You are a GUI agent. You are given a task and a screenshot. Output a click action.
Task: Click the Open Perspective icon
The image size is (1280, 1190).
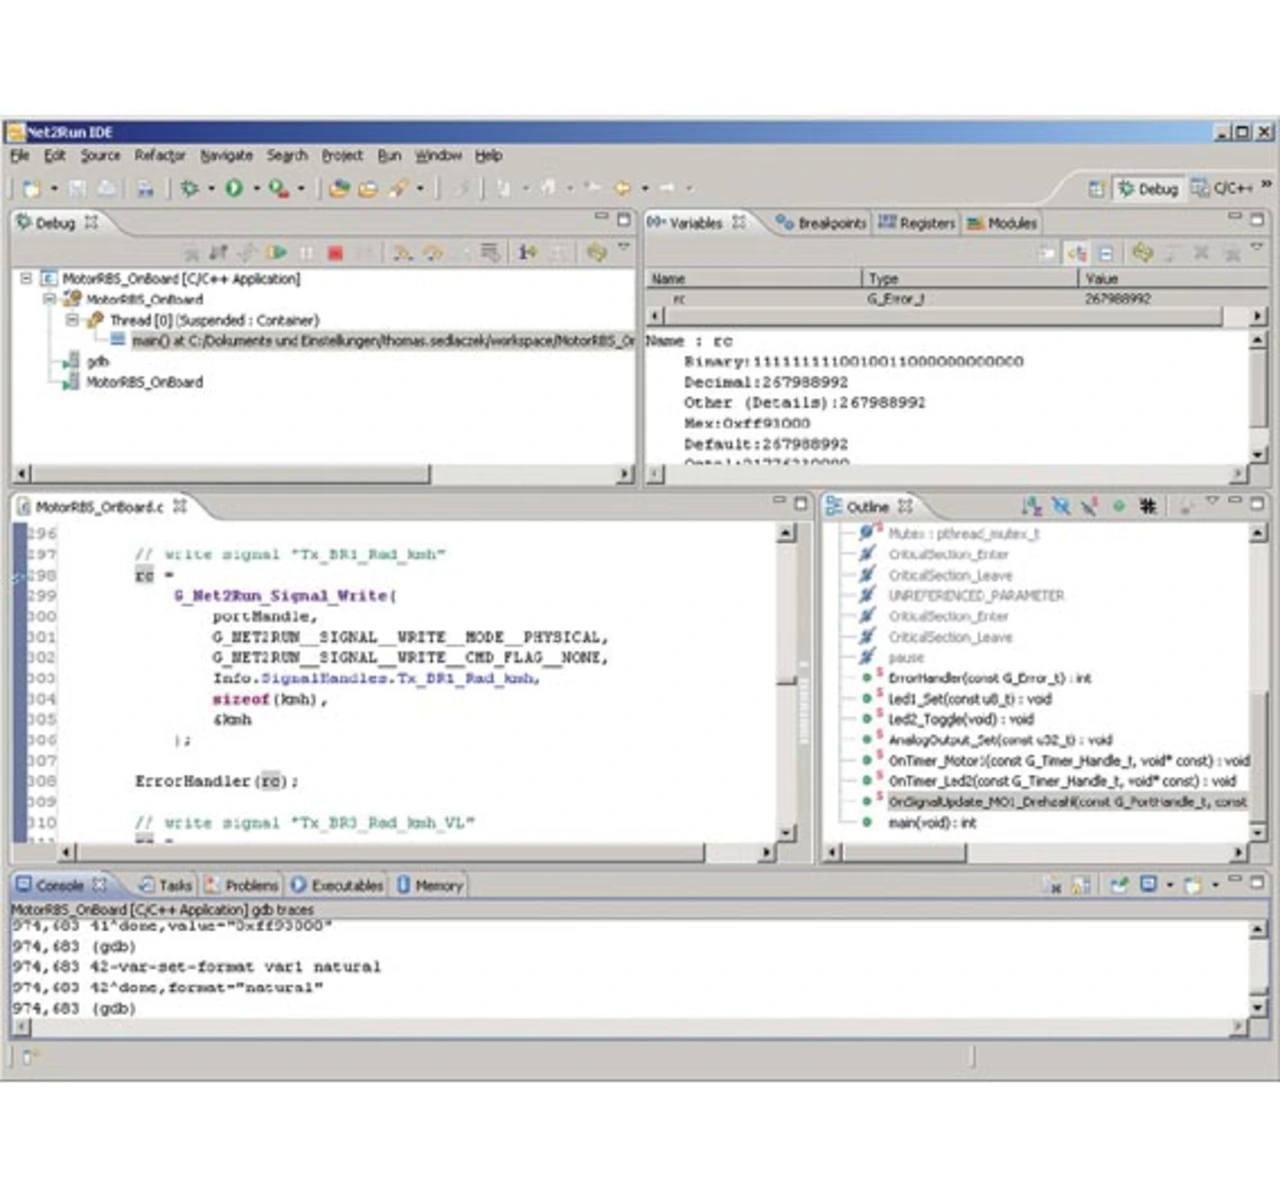(1096, 189)
